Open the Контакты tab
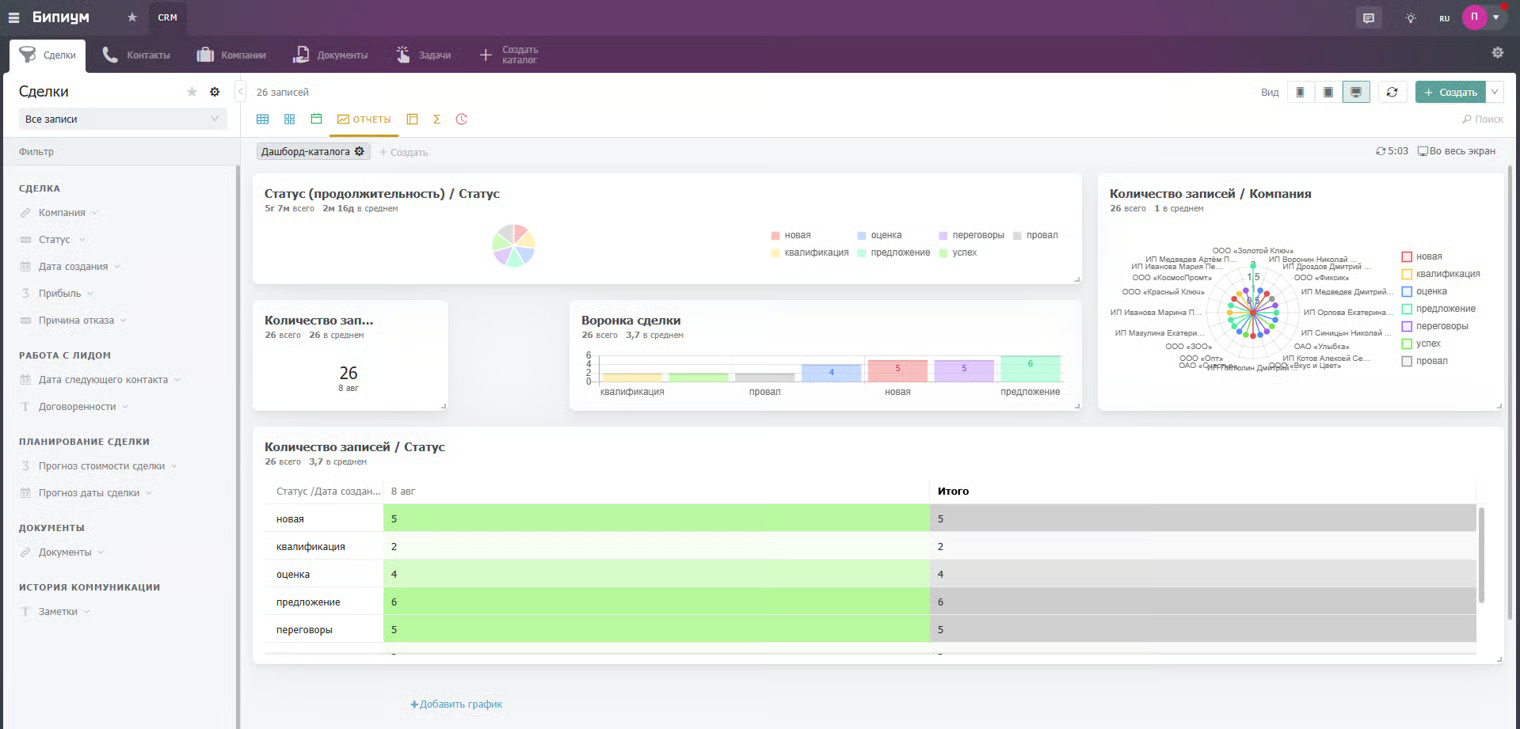This screenshot has height=729, width=1520. 136,55
